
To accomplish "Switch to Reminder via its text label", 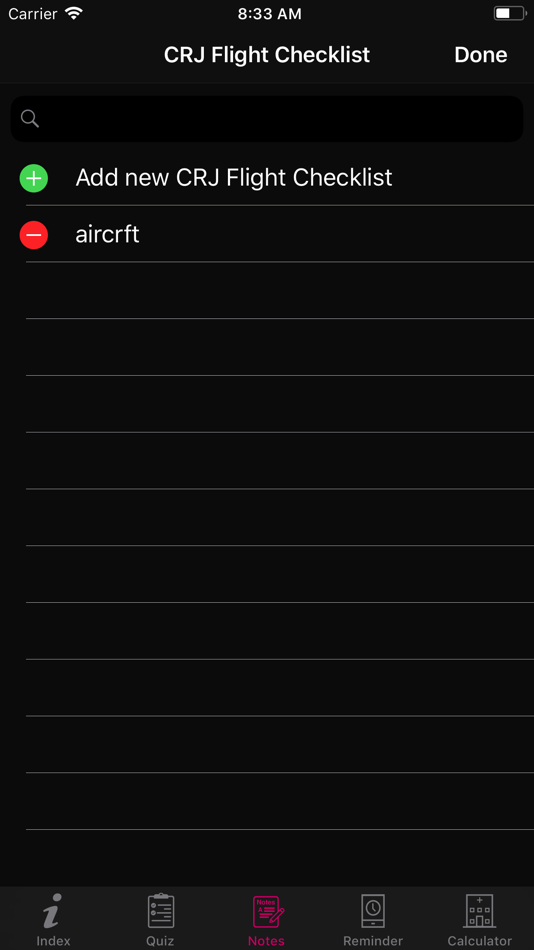I will (x=373, y=941).
